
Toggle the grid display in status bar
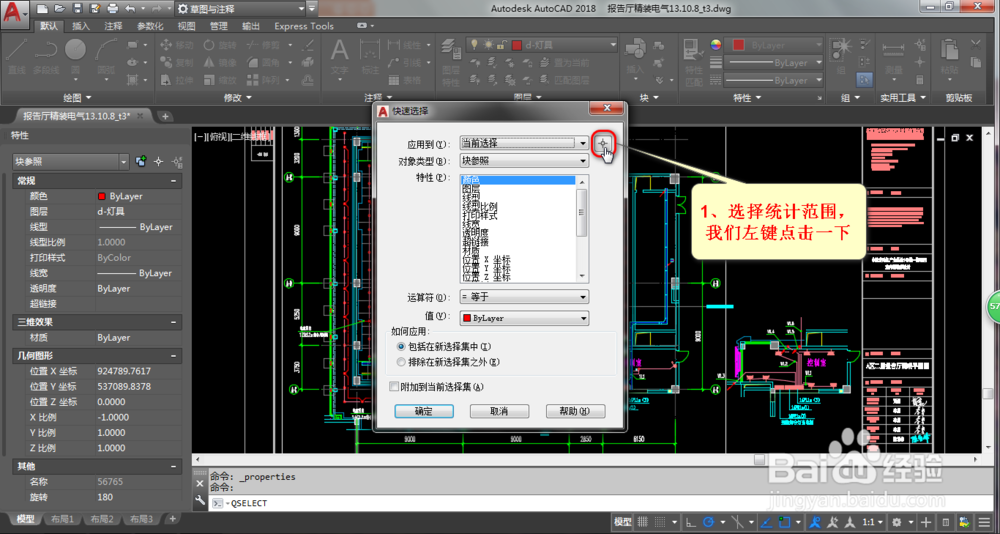coord(643,521)
